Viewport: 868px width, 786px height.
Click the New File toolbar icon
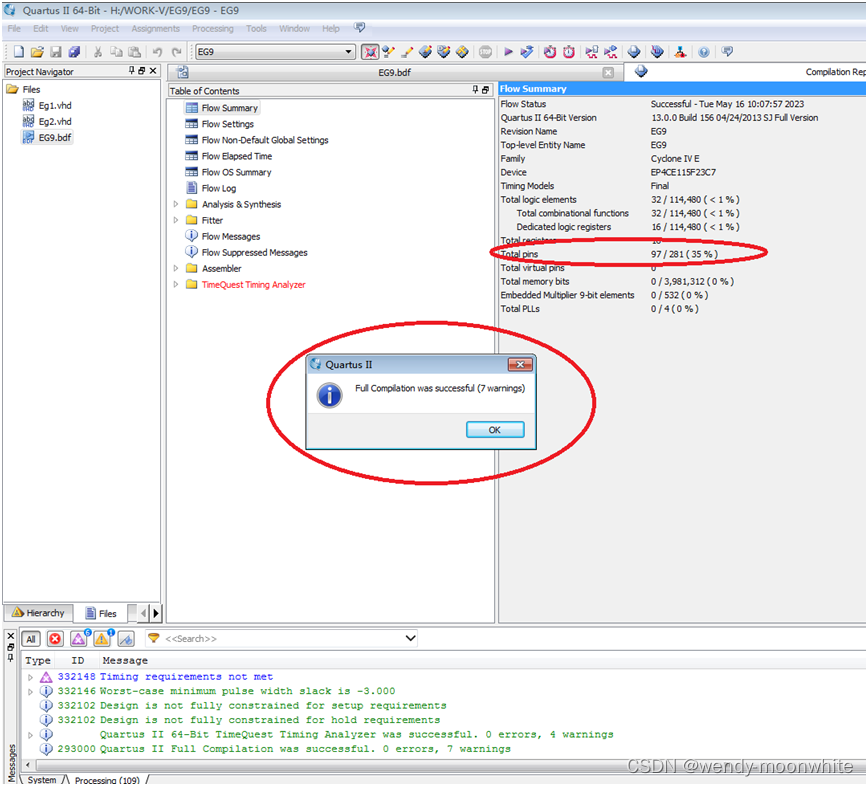[19, 52]
